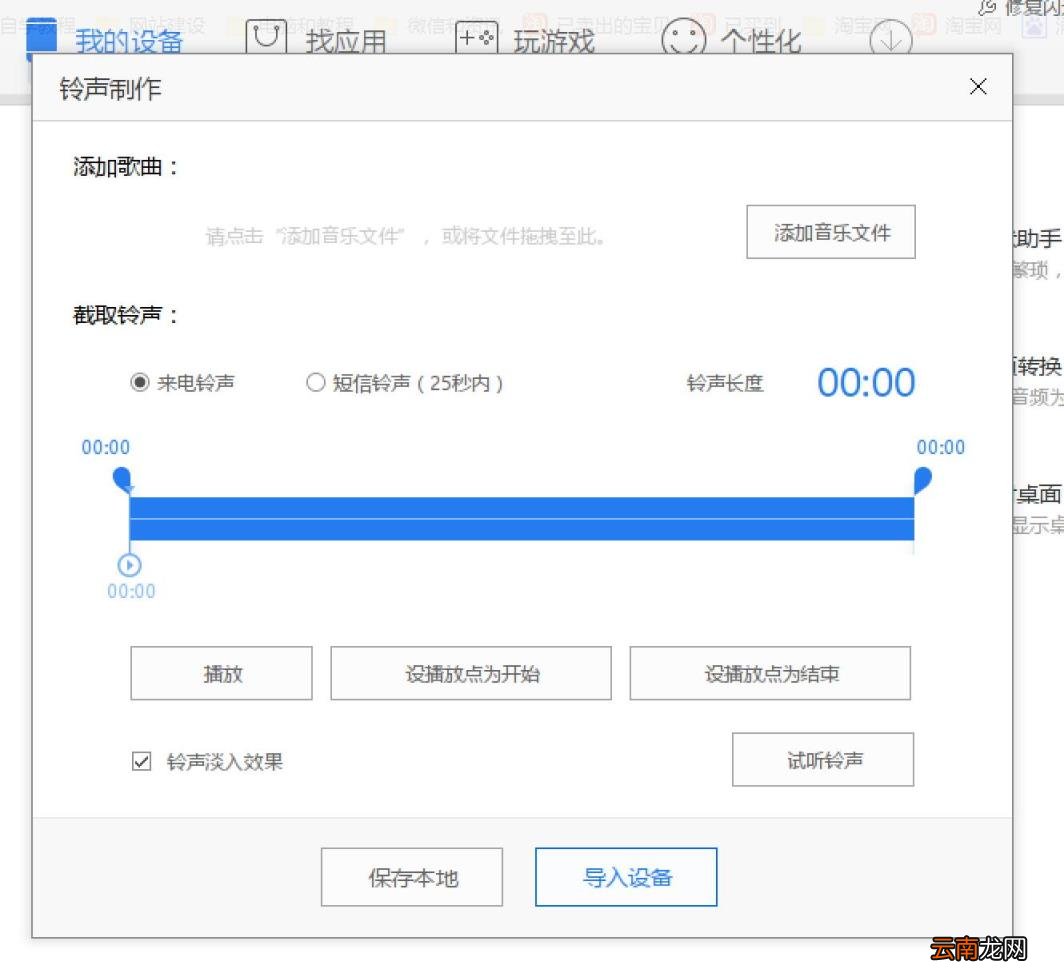Select 来电铃声 radio option

point(140,383)
